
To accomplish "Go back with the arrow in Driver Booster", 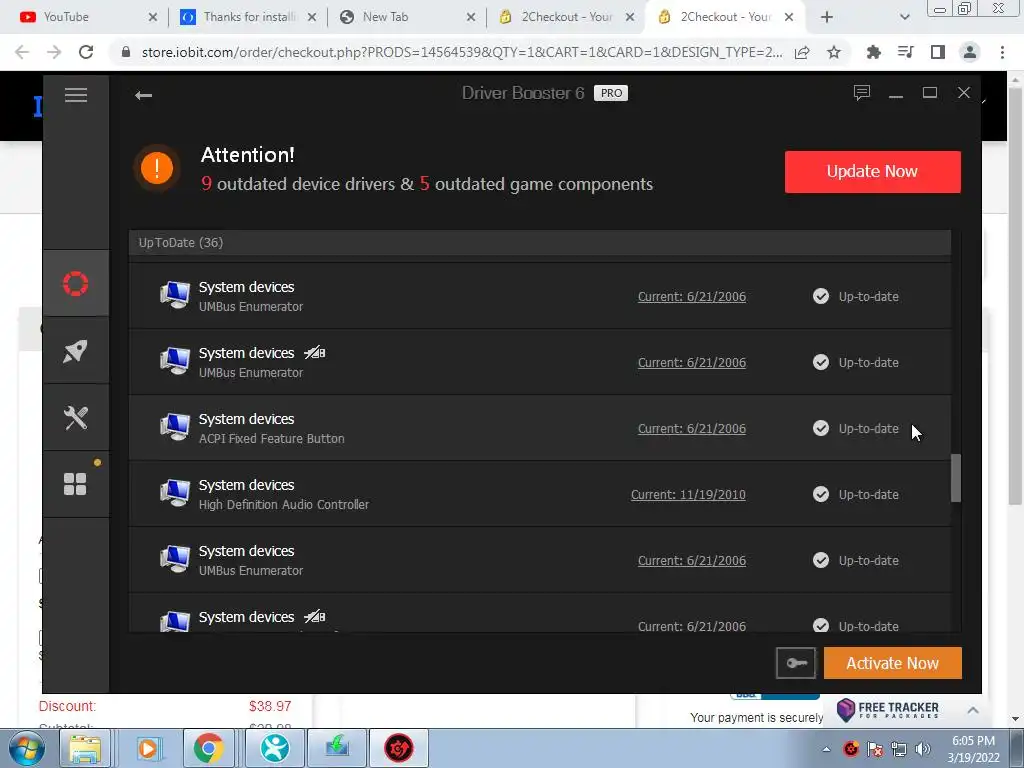I will [x=144, y=95].
